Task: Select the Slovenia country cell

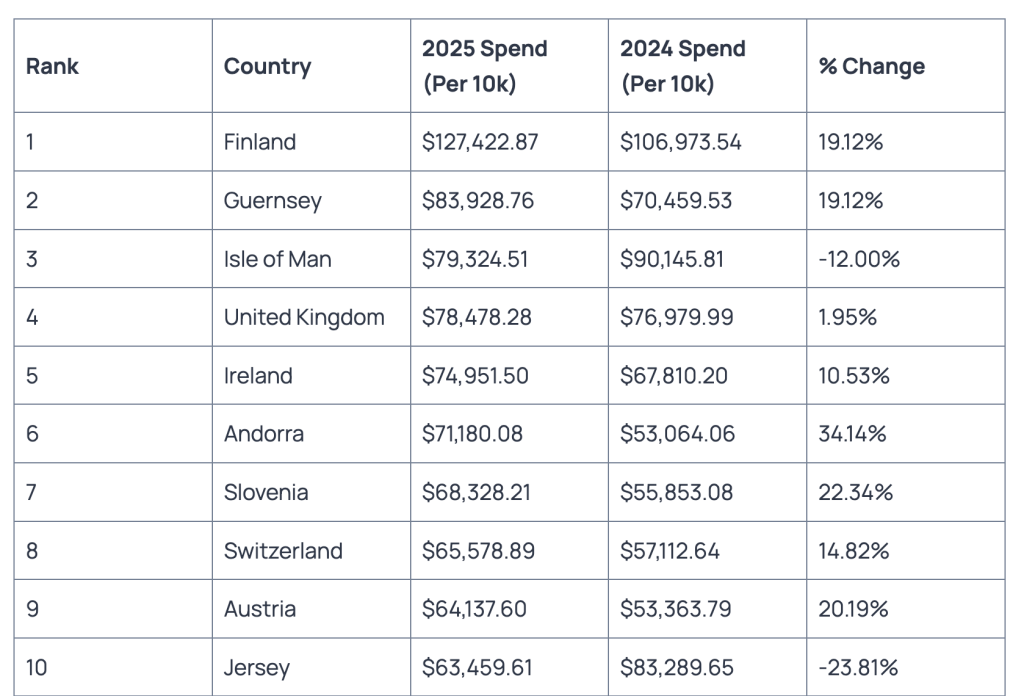Action: point(266,492)
